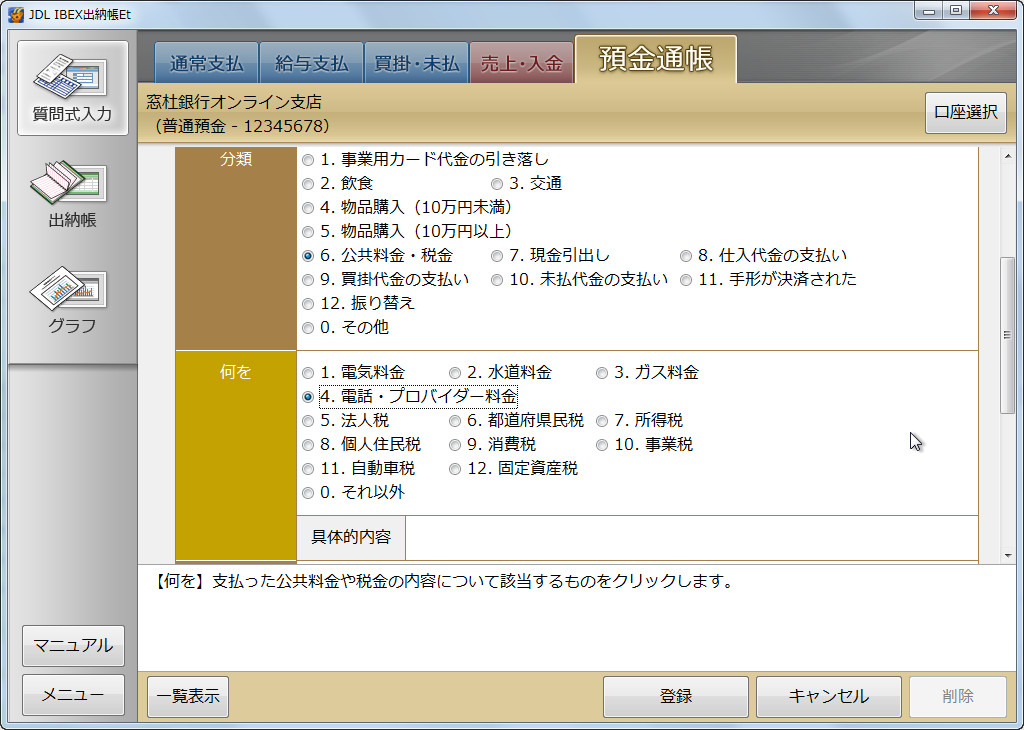Click the キャンセル button
Image resolution: width=1024 pixels, height=730 pixels.
click(x=829, y=696)
